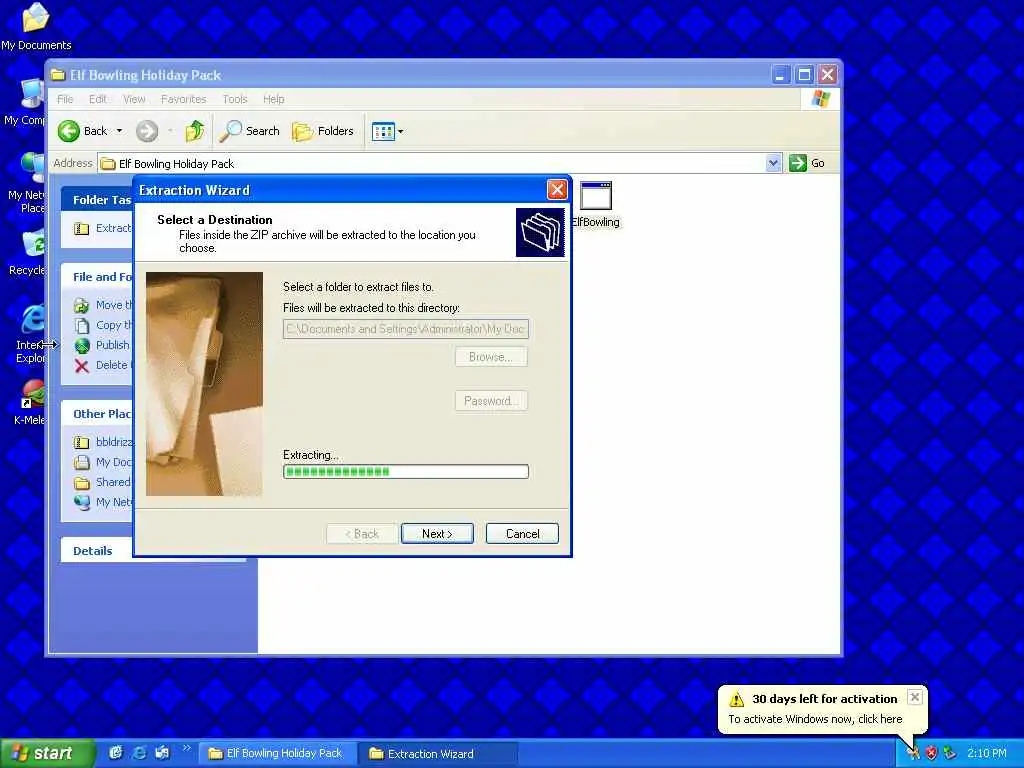1024x768 pixels.
Task: Click the Windows flag logo in Explorer
Action: point(820,99)
